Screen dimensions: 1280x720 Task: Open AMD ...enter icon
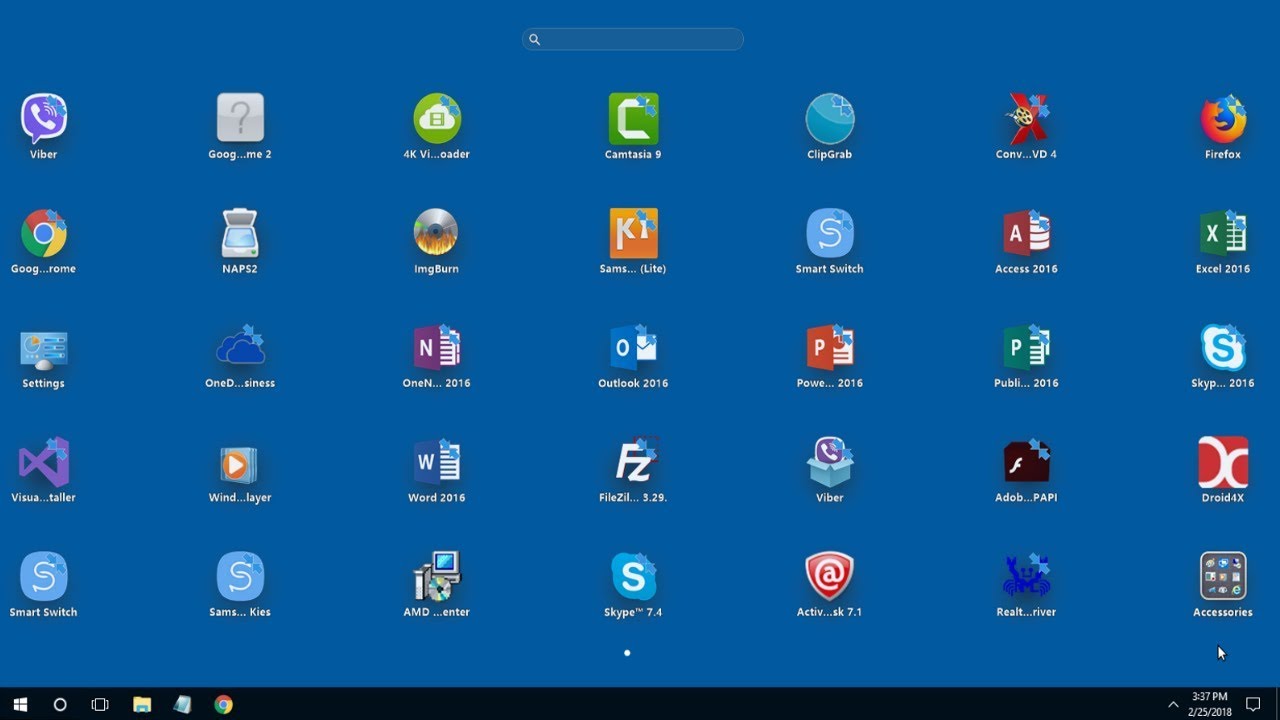[437, 577]
